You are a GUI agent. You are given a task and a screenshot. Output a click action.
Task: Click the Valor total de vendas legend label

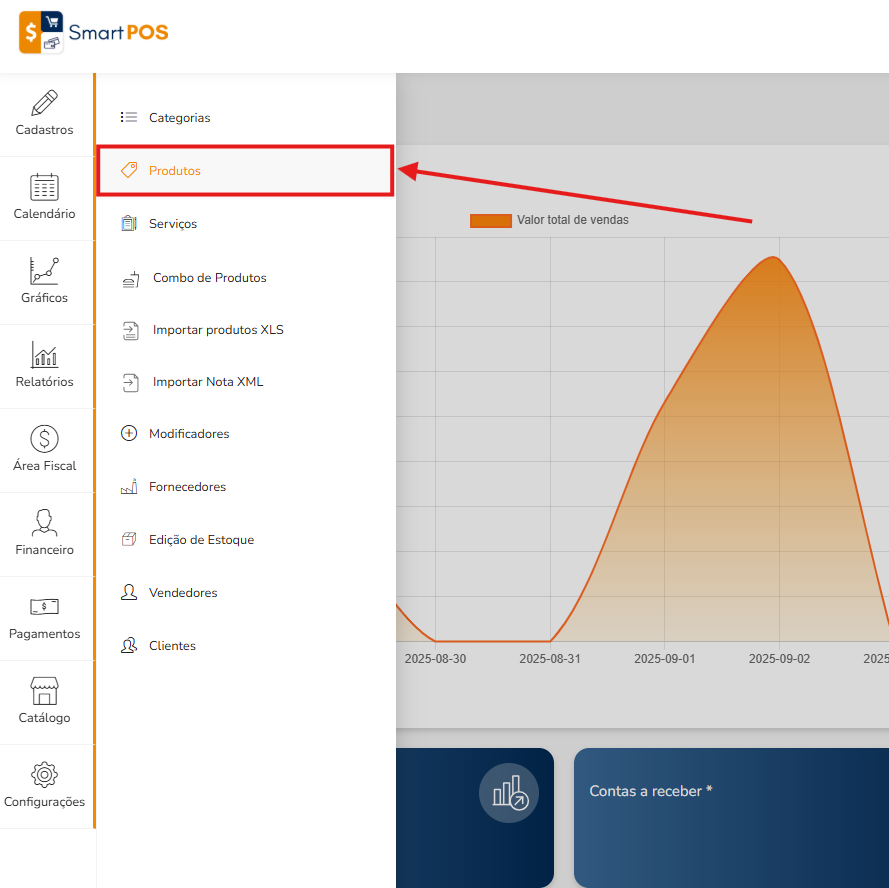point(573,220)
